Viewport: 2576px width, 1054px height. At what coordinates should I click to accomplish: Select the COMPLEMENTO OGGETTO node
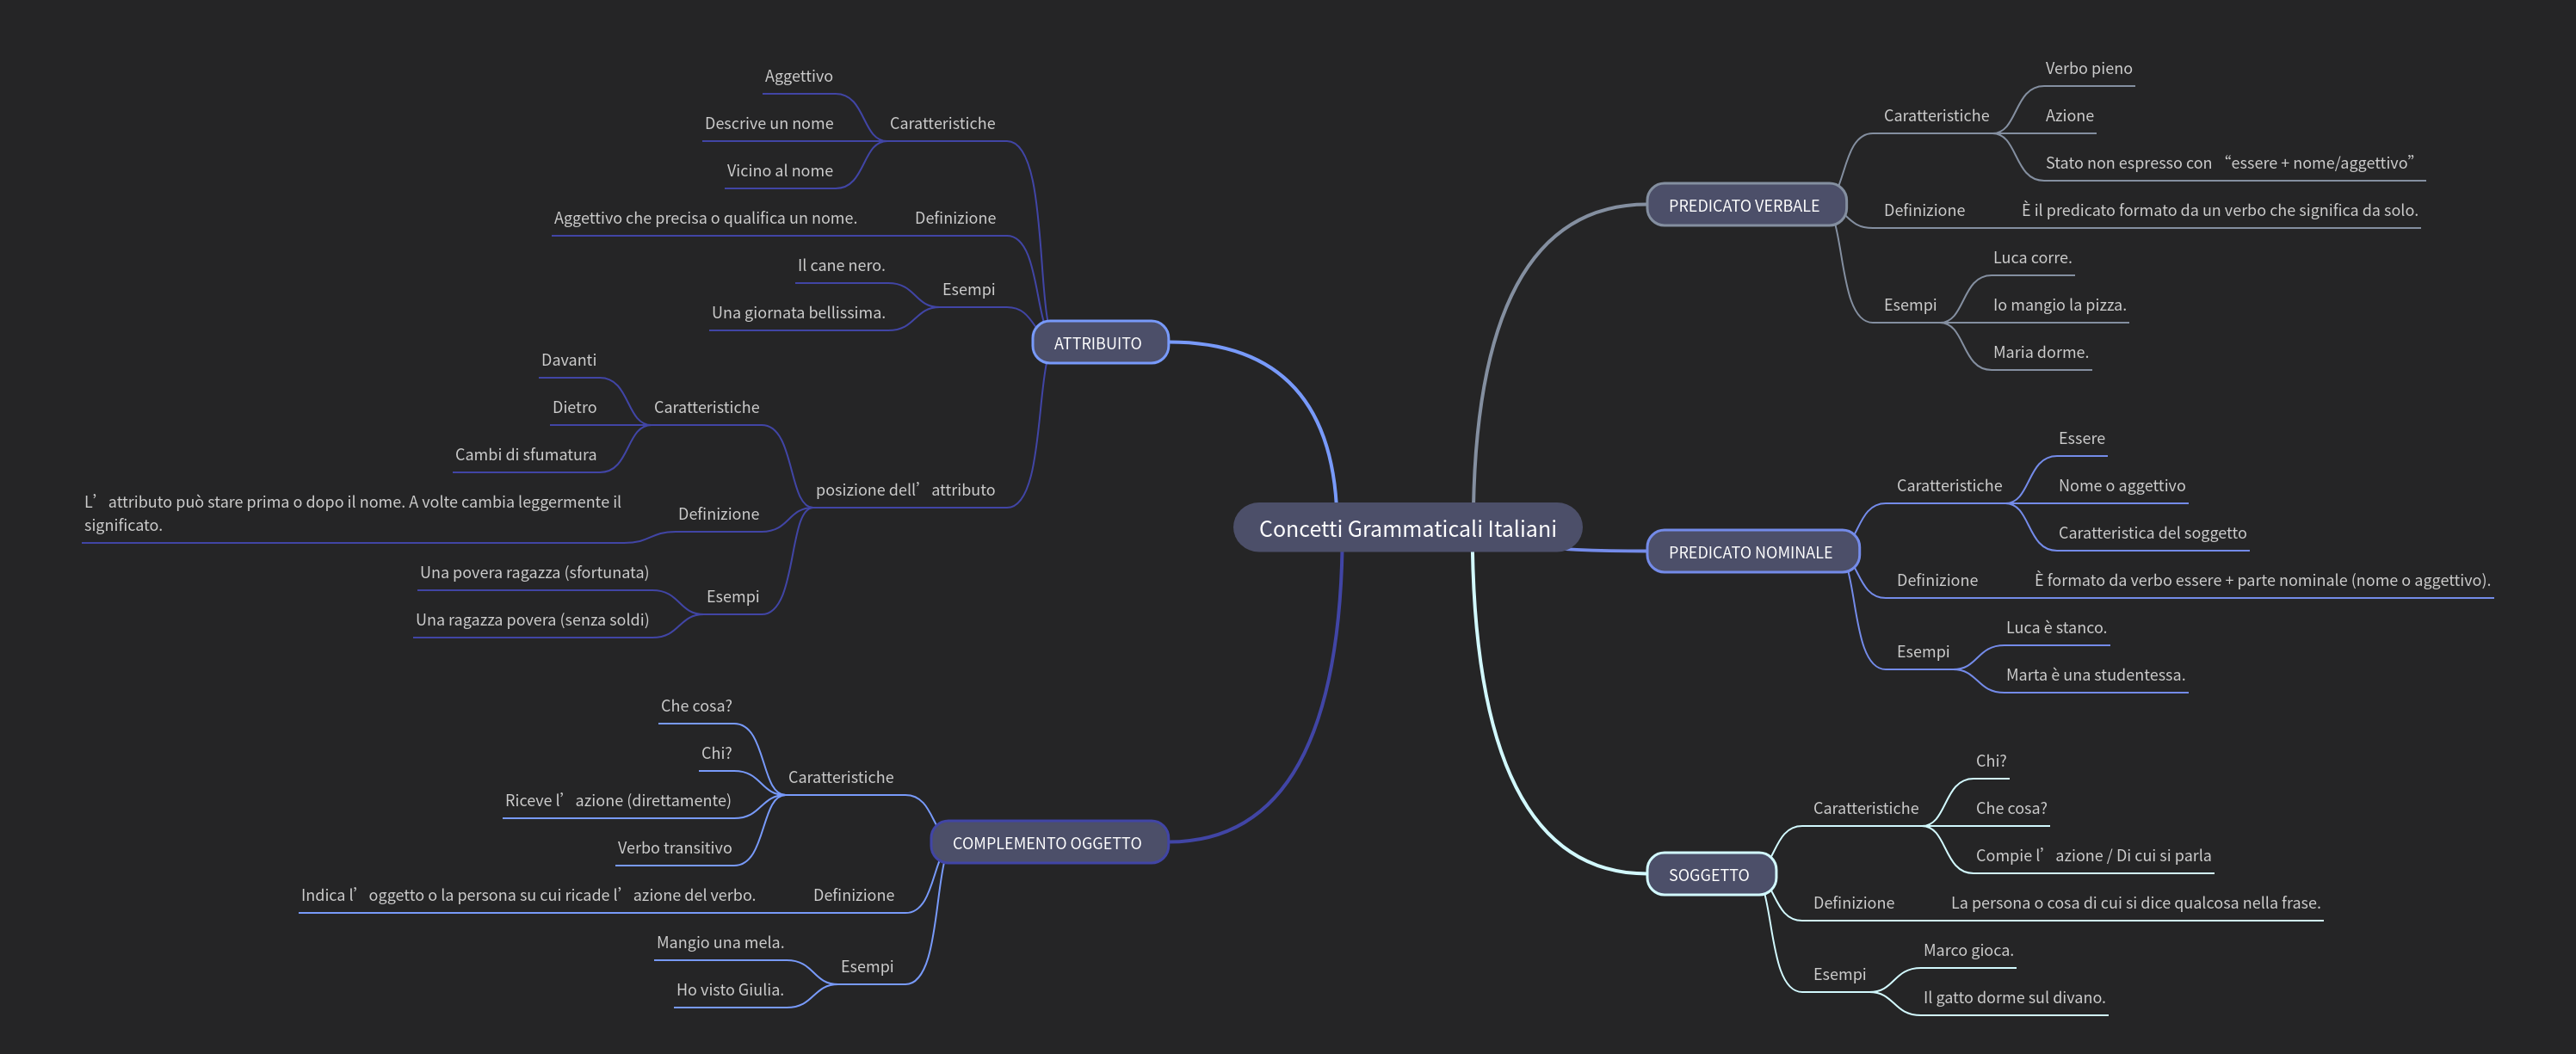[x=1046, y=843]
